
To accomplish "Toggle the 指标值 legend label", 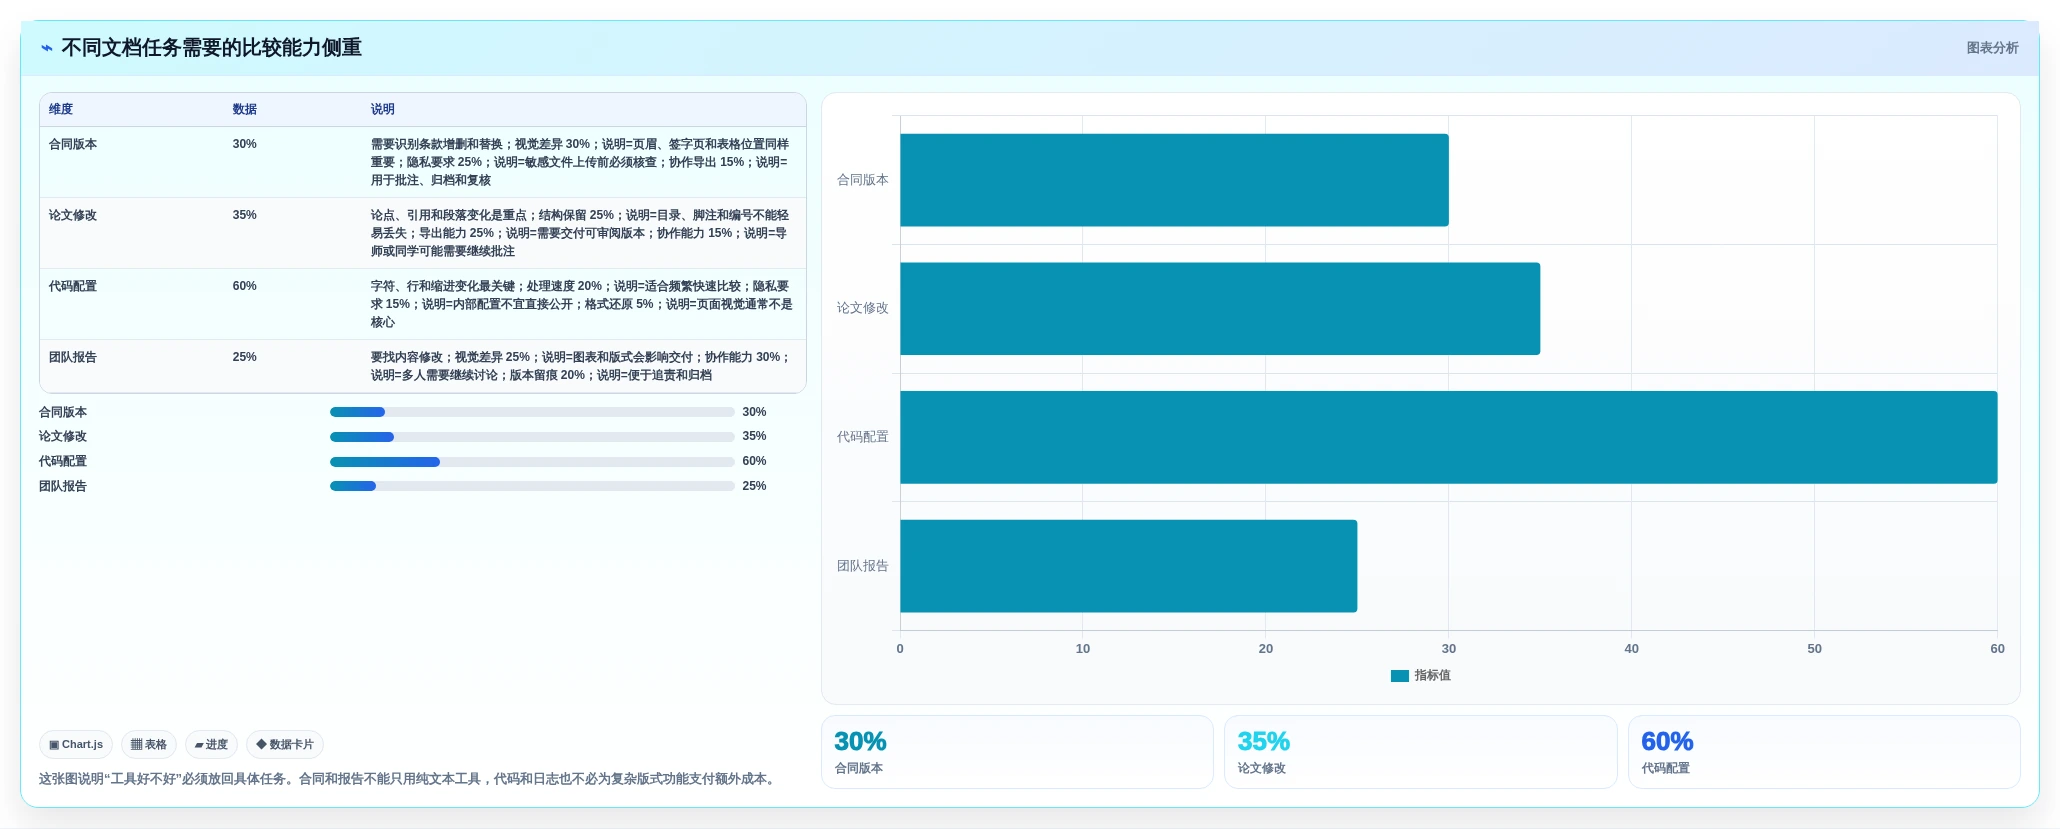I will tap(1432, 676).
